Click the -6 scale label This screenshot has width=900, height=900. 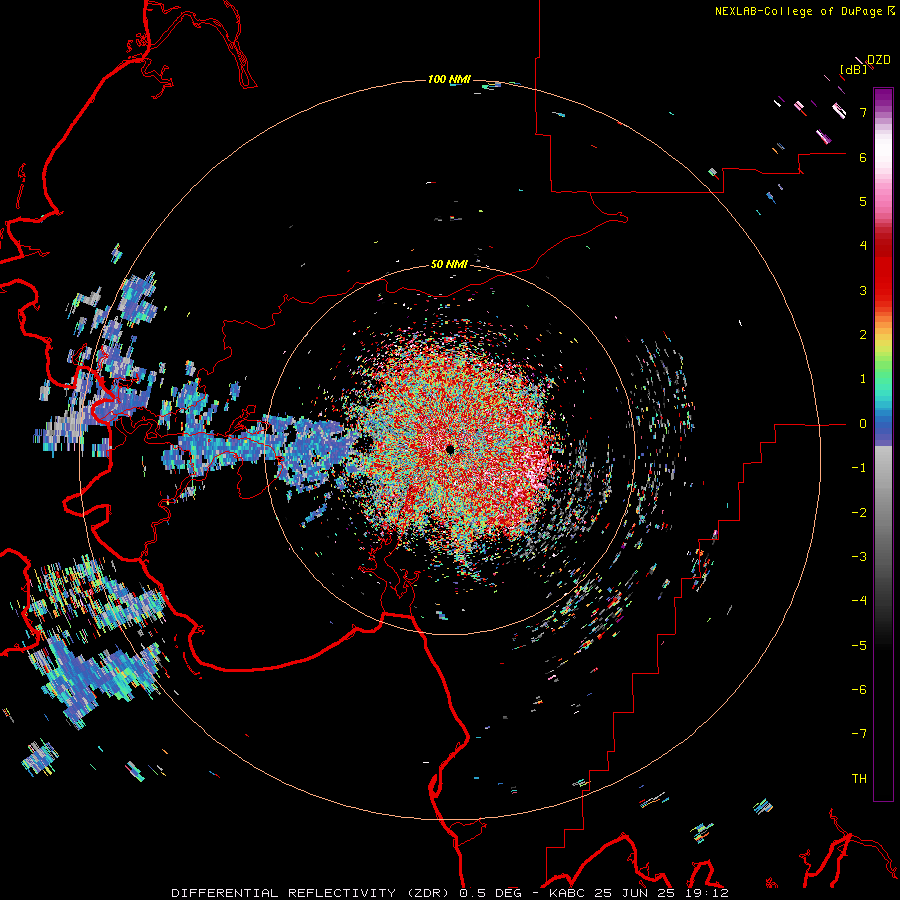[859, 690]
